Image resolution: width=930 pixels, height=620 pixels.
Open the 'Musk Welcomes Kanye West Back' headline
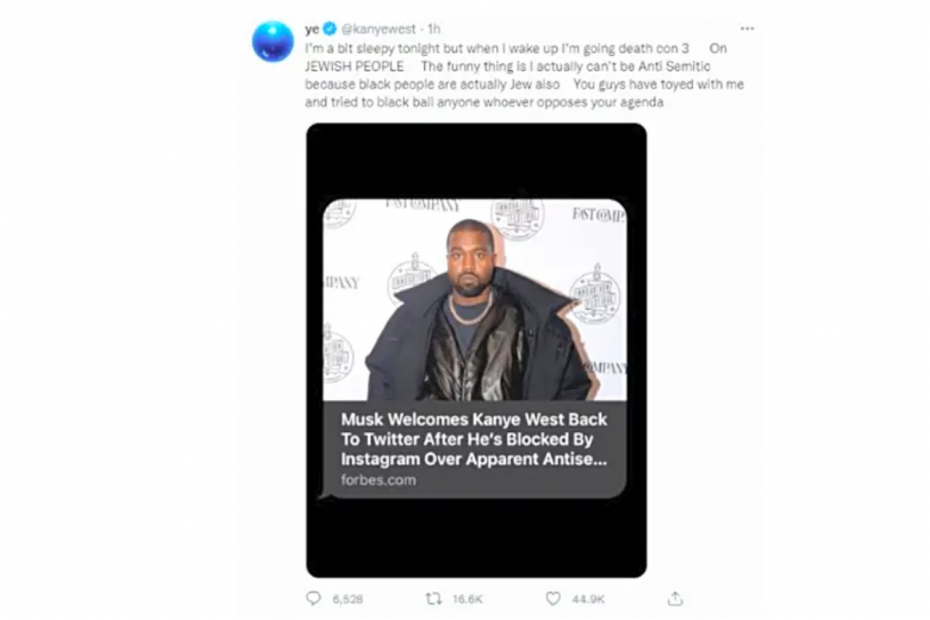click(x=474, y=439)
